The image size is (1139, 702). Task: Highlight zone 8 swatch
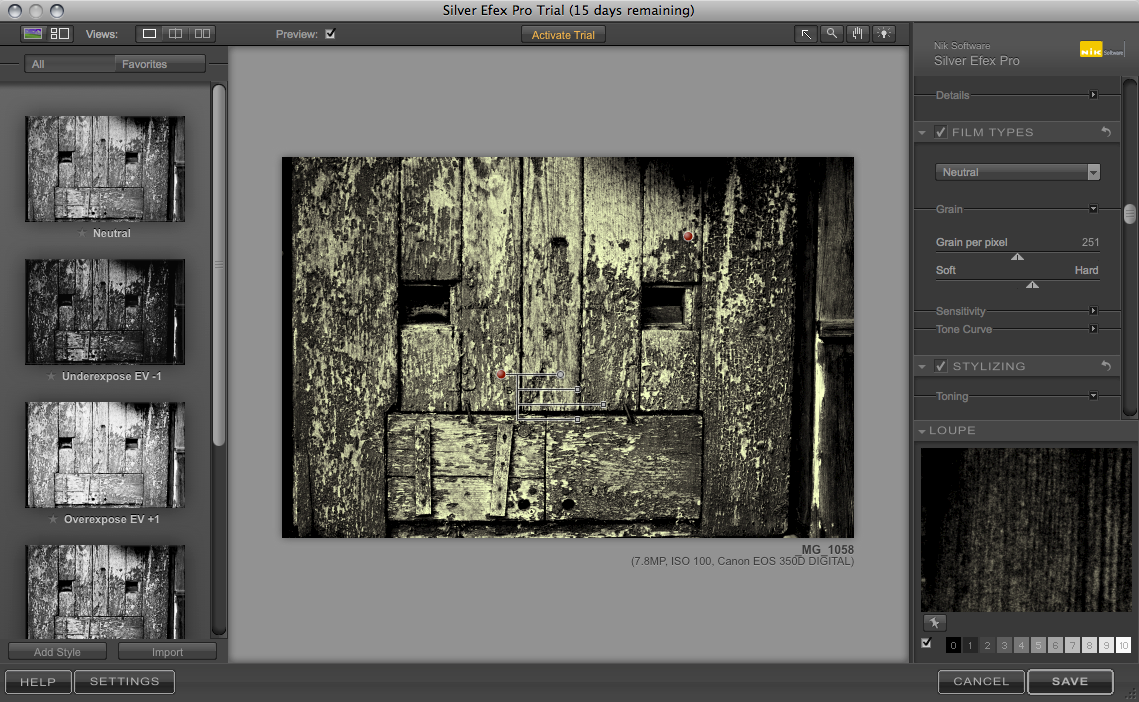tap(1089, 645)
